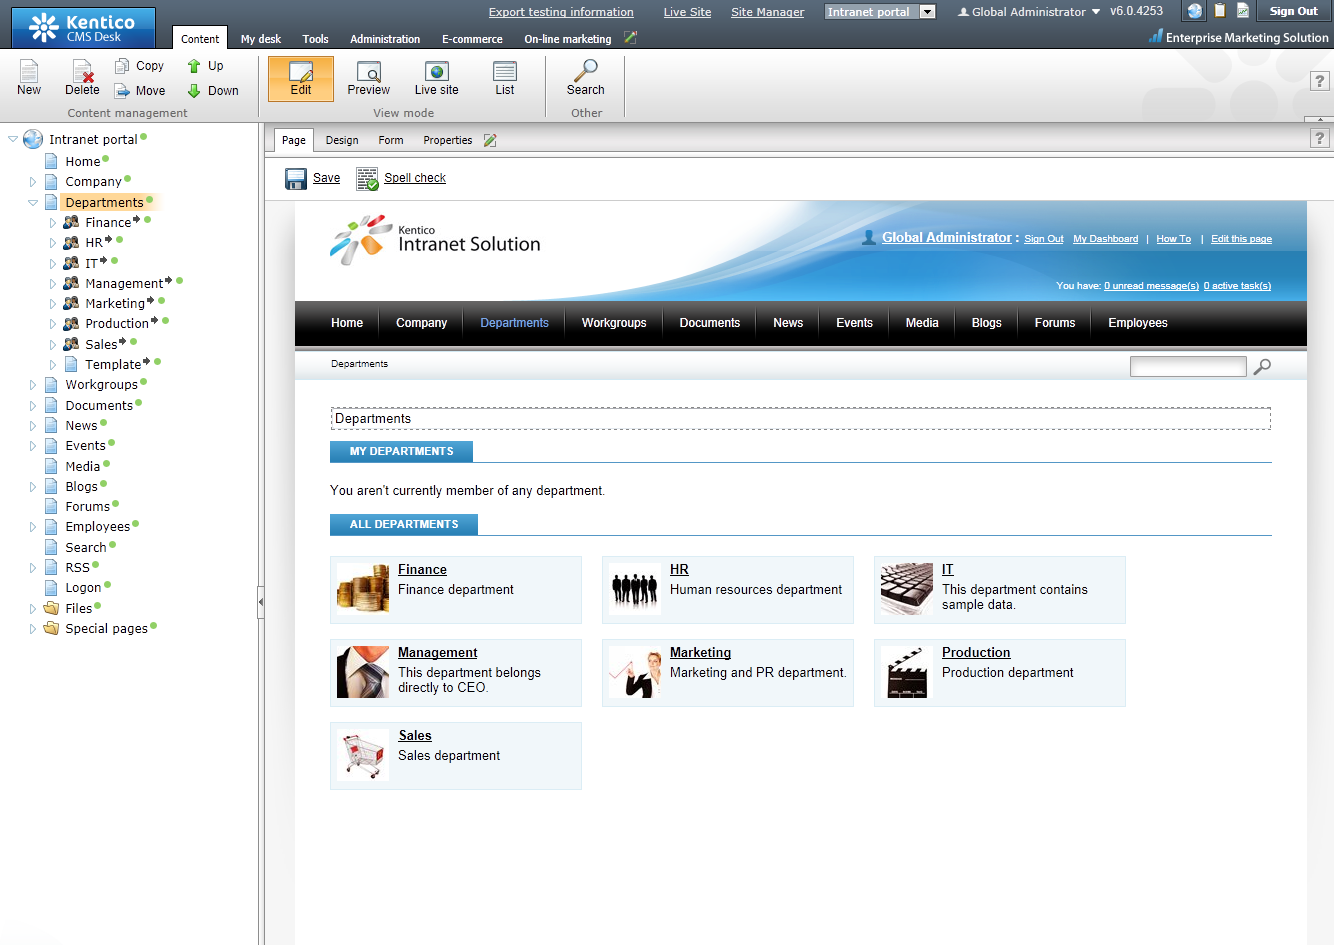Click the page search input field
The height and width of the screenshot is (945, 1334).
[x=1187, y=367]
